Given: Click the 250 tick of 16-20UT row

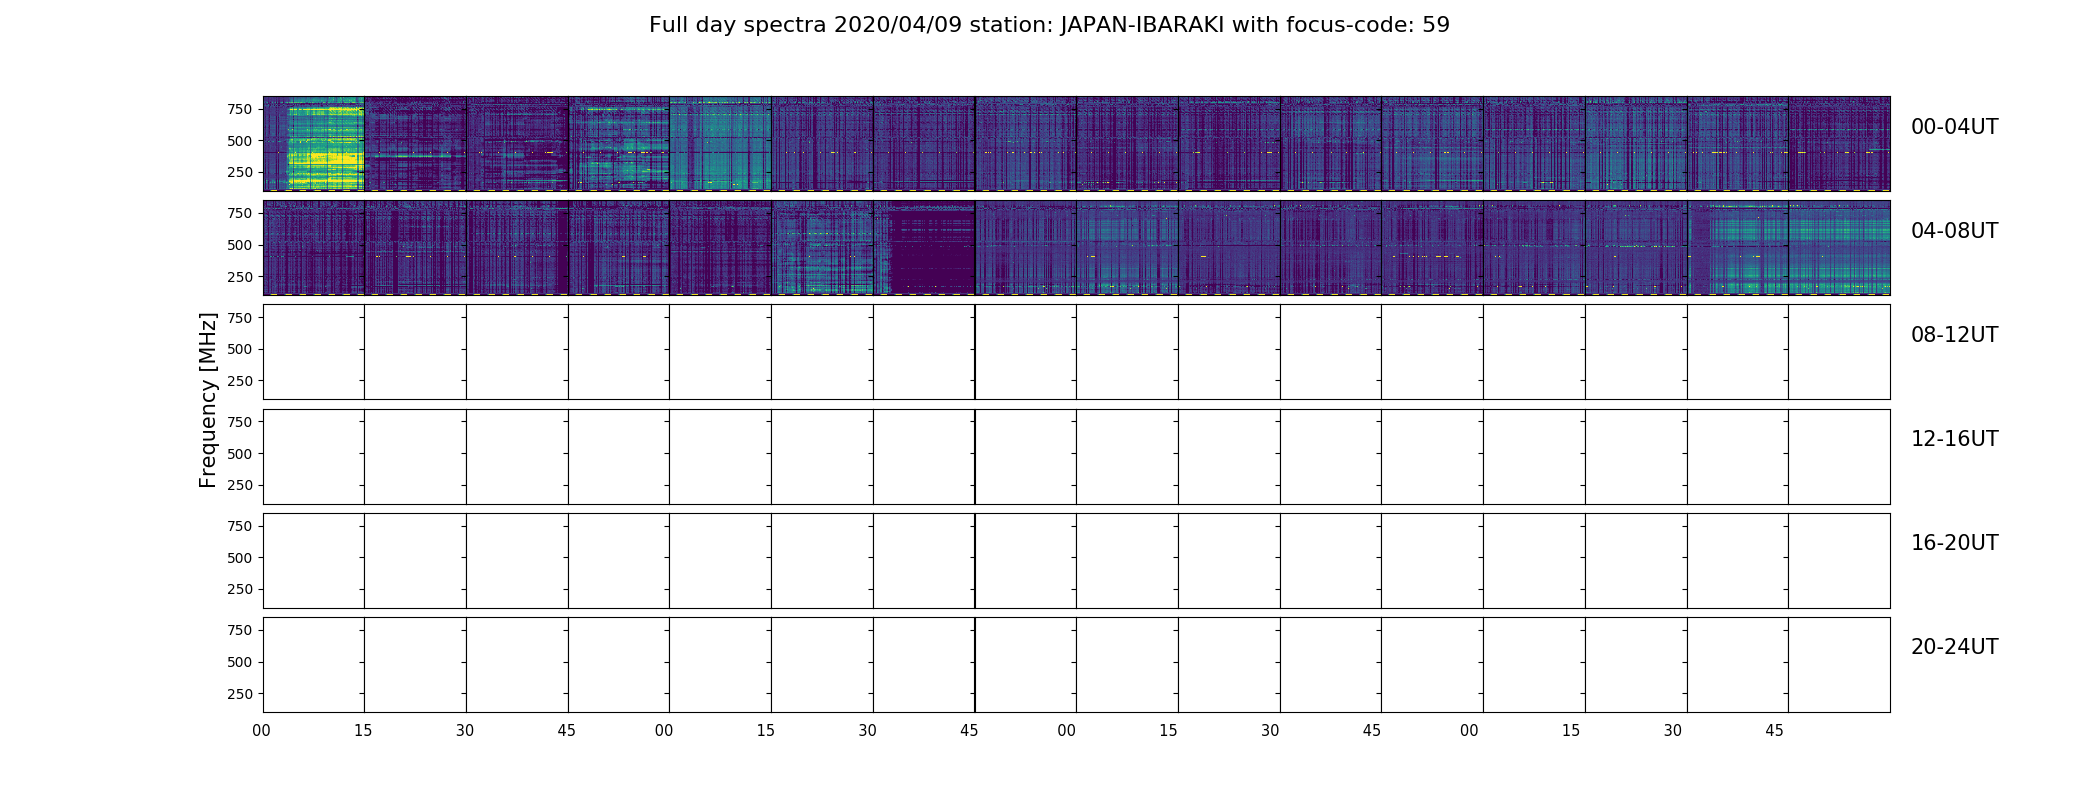Looking at the screenshot, I should pyautogui.click(x=240, y=589).
